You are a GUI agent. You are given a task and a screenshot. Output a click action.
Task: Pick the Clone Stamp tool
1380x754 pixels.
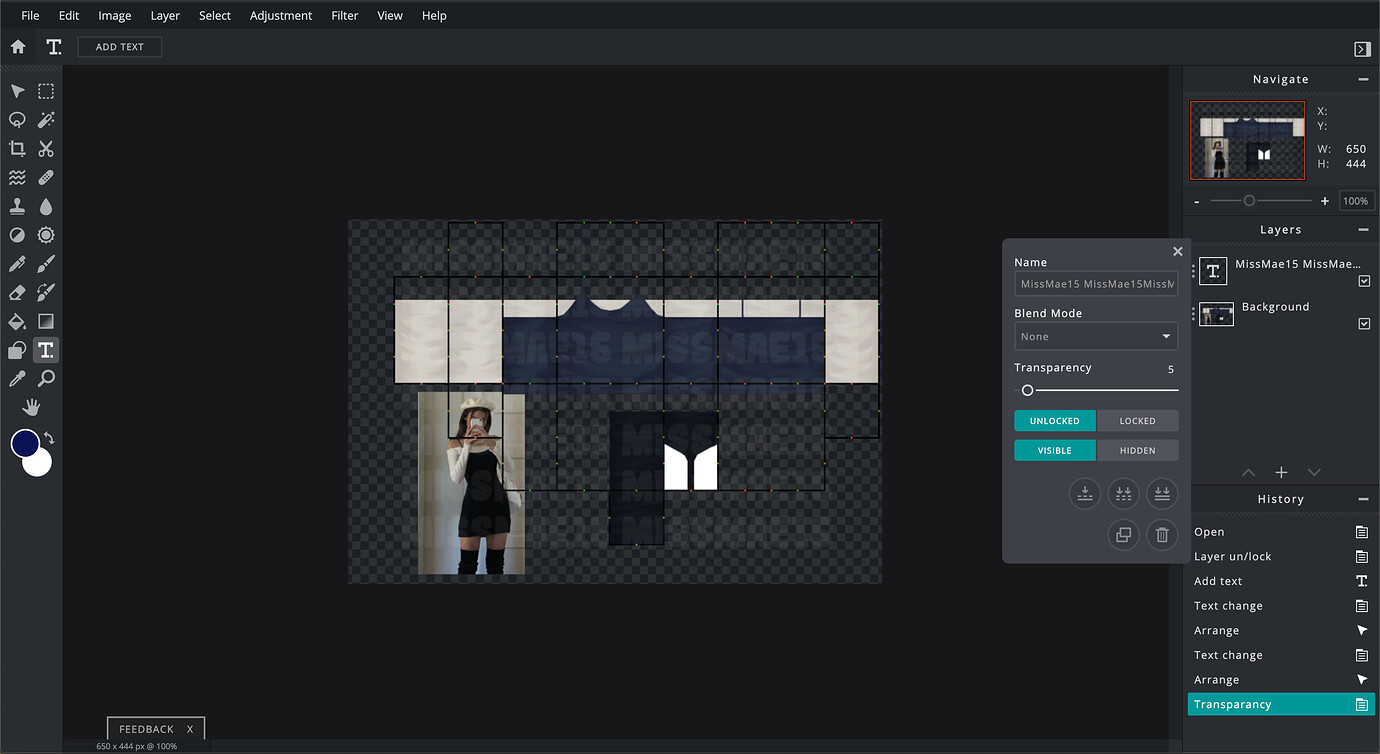coord(17,206)
